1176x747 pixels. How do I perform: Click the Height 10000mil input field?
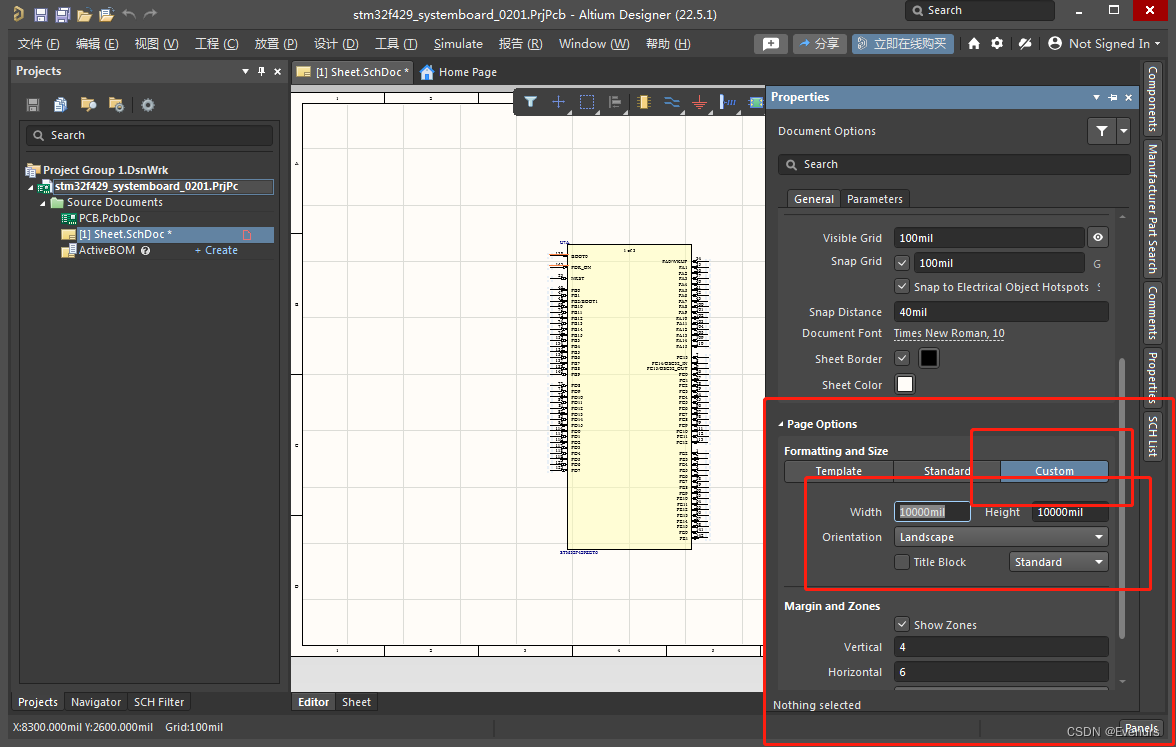(x=1070, y=512)
